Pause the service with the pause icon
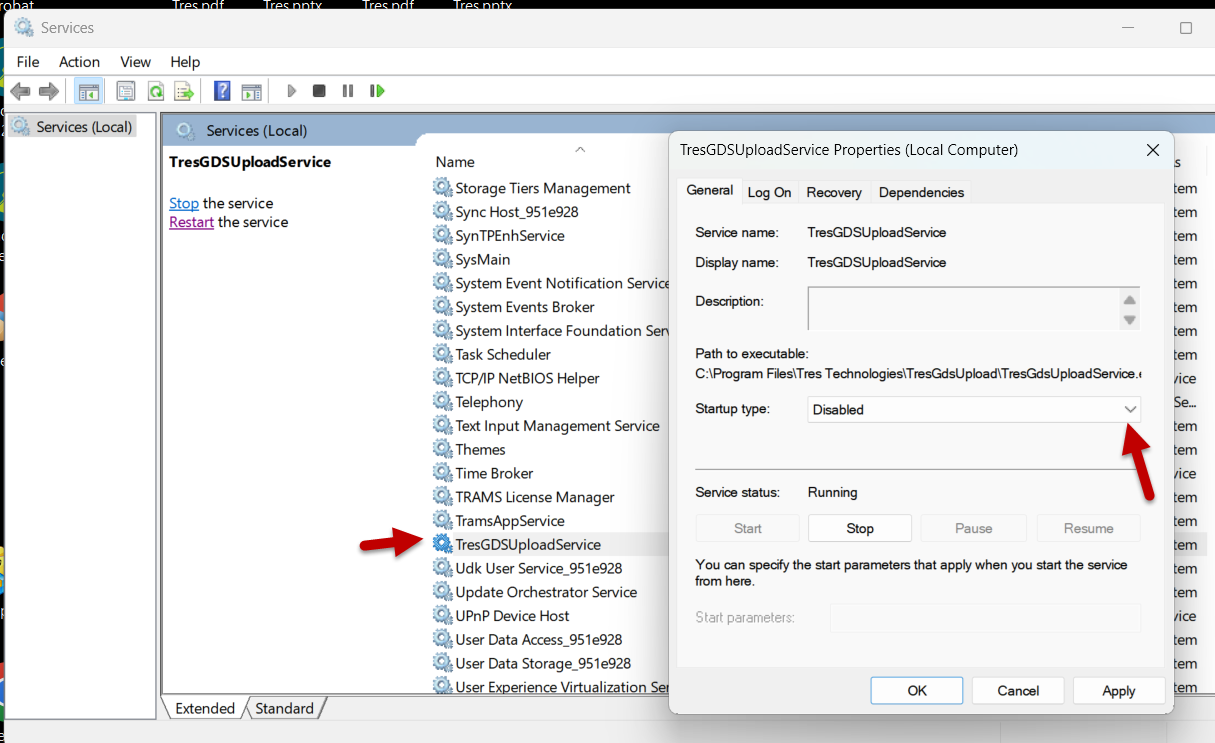 346,90
